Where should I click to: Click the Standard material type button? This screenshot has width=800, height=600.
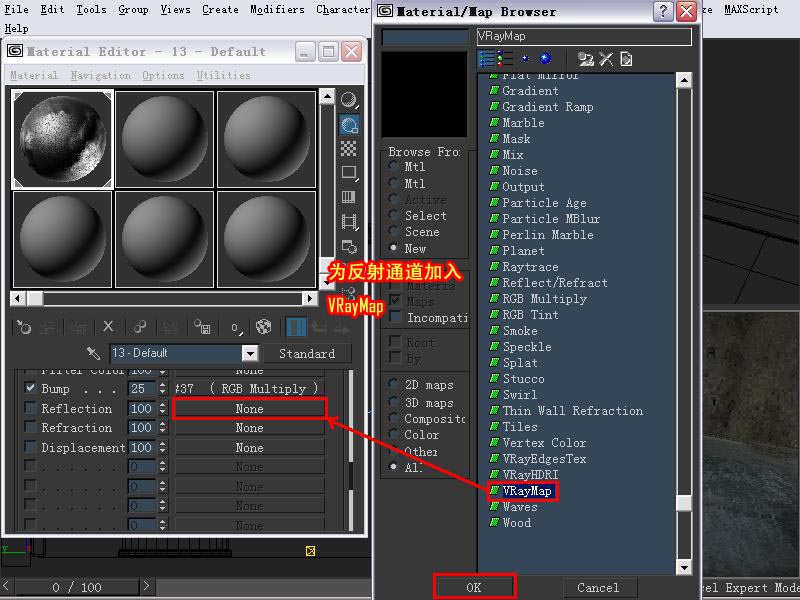(x=307, y=354)
